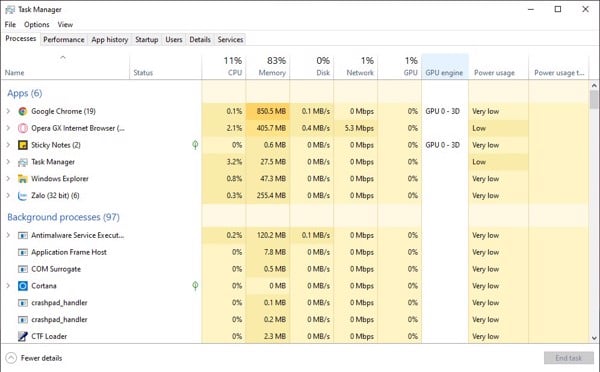The width and height of the screenshot is (600, 372).
Task: Expand the Task Manager process row
Action: (x=8, y=162)
